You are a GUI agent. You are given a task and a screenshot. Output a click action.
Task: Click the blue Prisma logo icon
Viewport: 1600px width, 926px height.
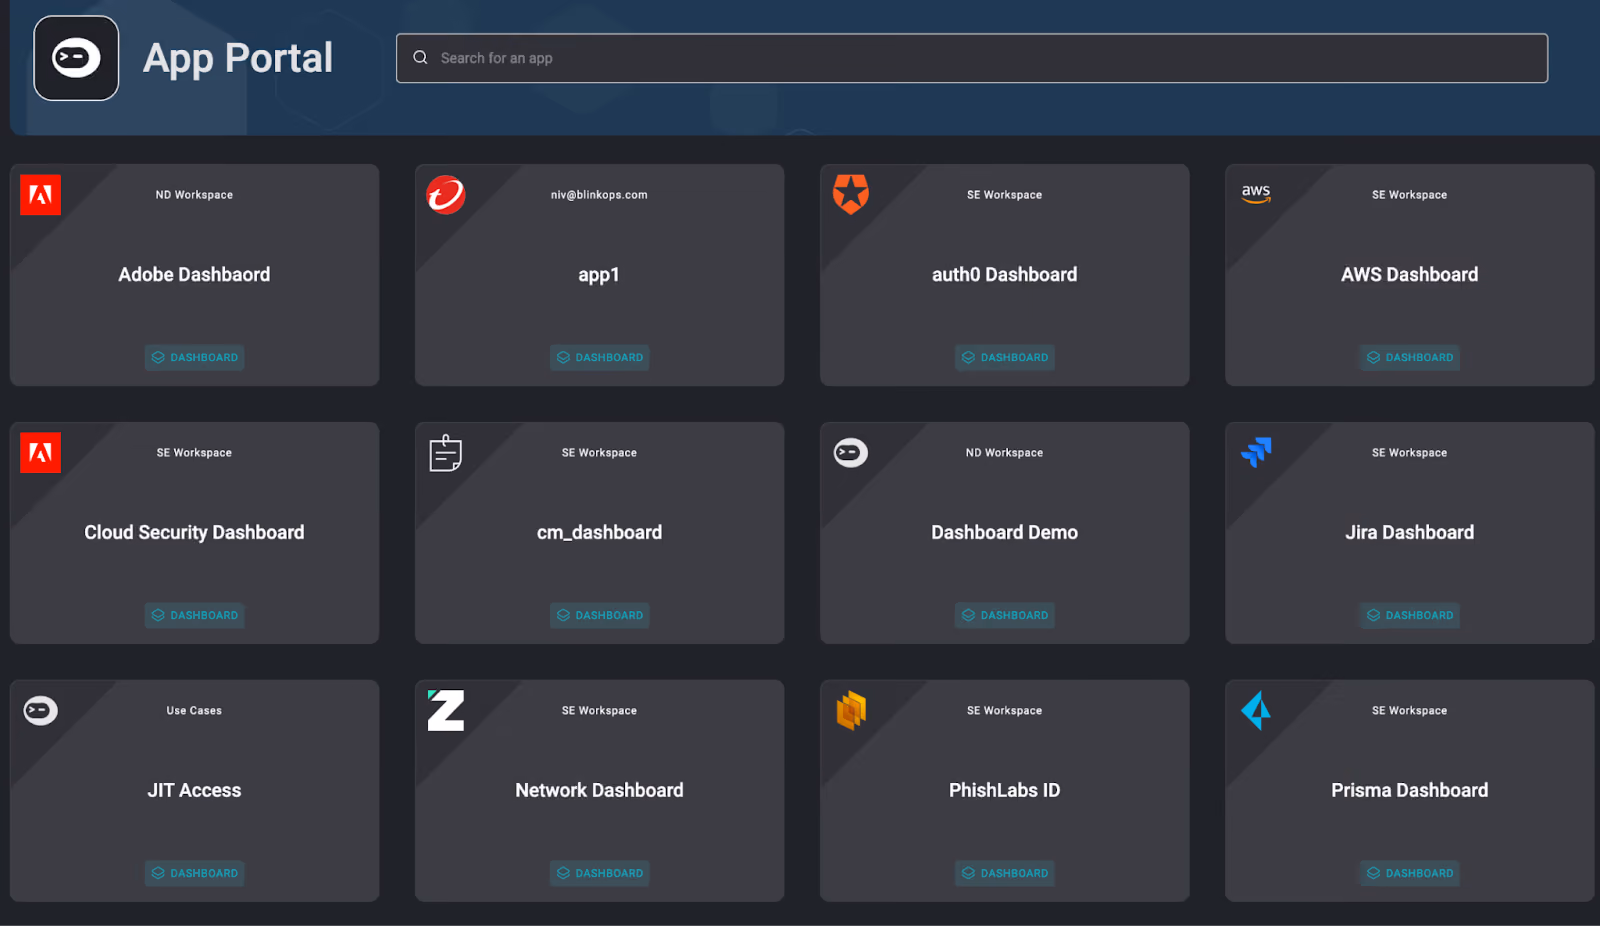[1256, 711]
